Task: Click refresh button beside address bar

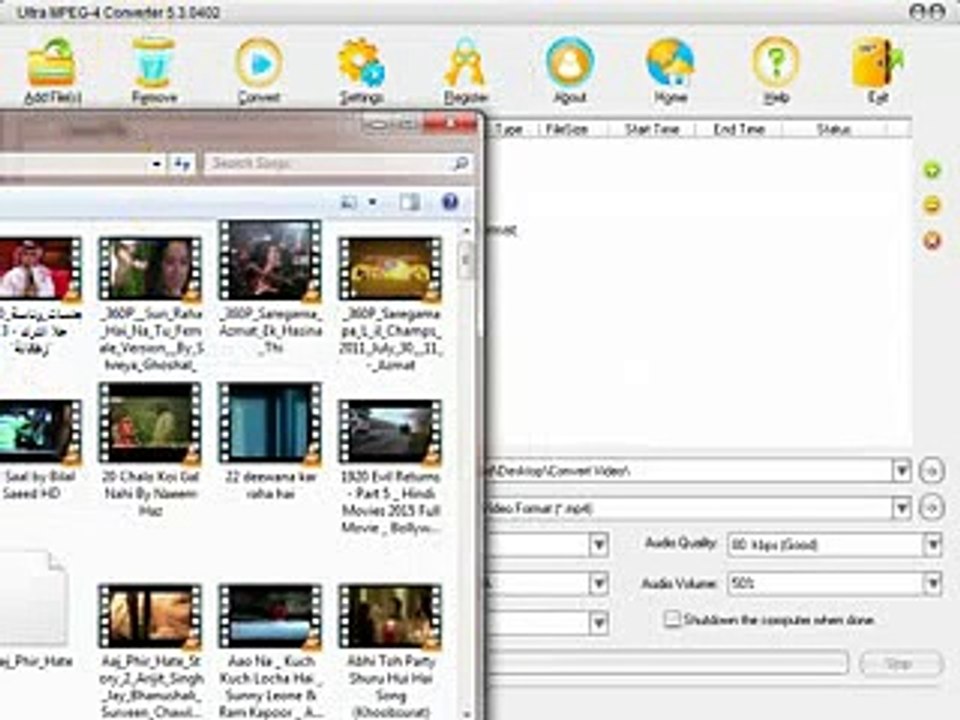Action: point(182,163)
